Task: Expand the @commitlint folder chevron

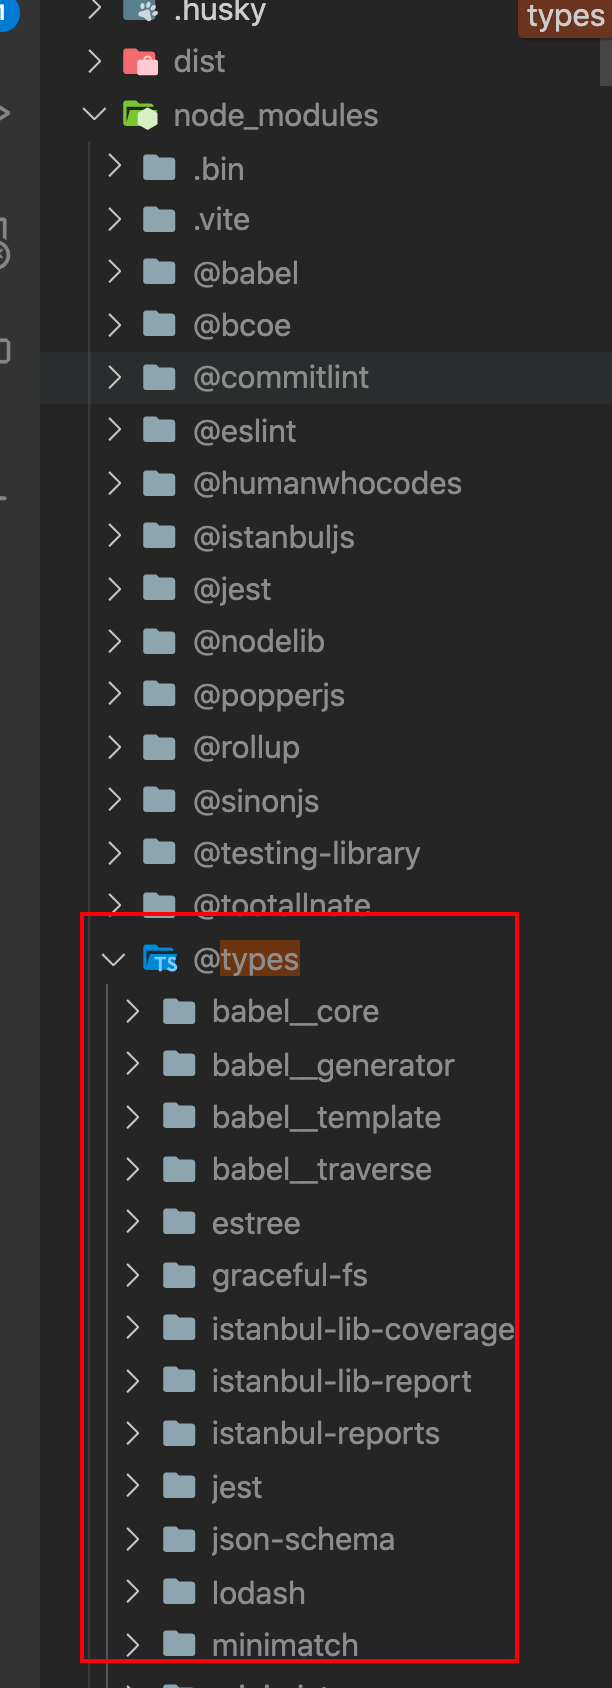Action: pyautogui.click(x=114, y=377)
